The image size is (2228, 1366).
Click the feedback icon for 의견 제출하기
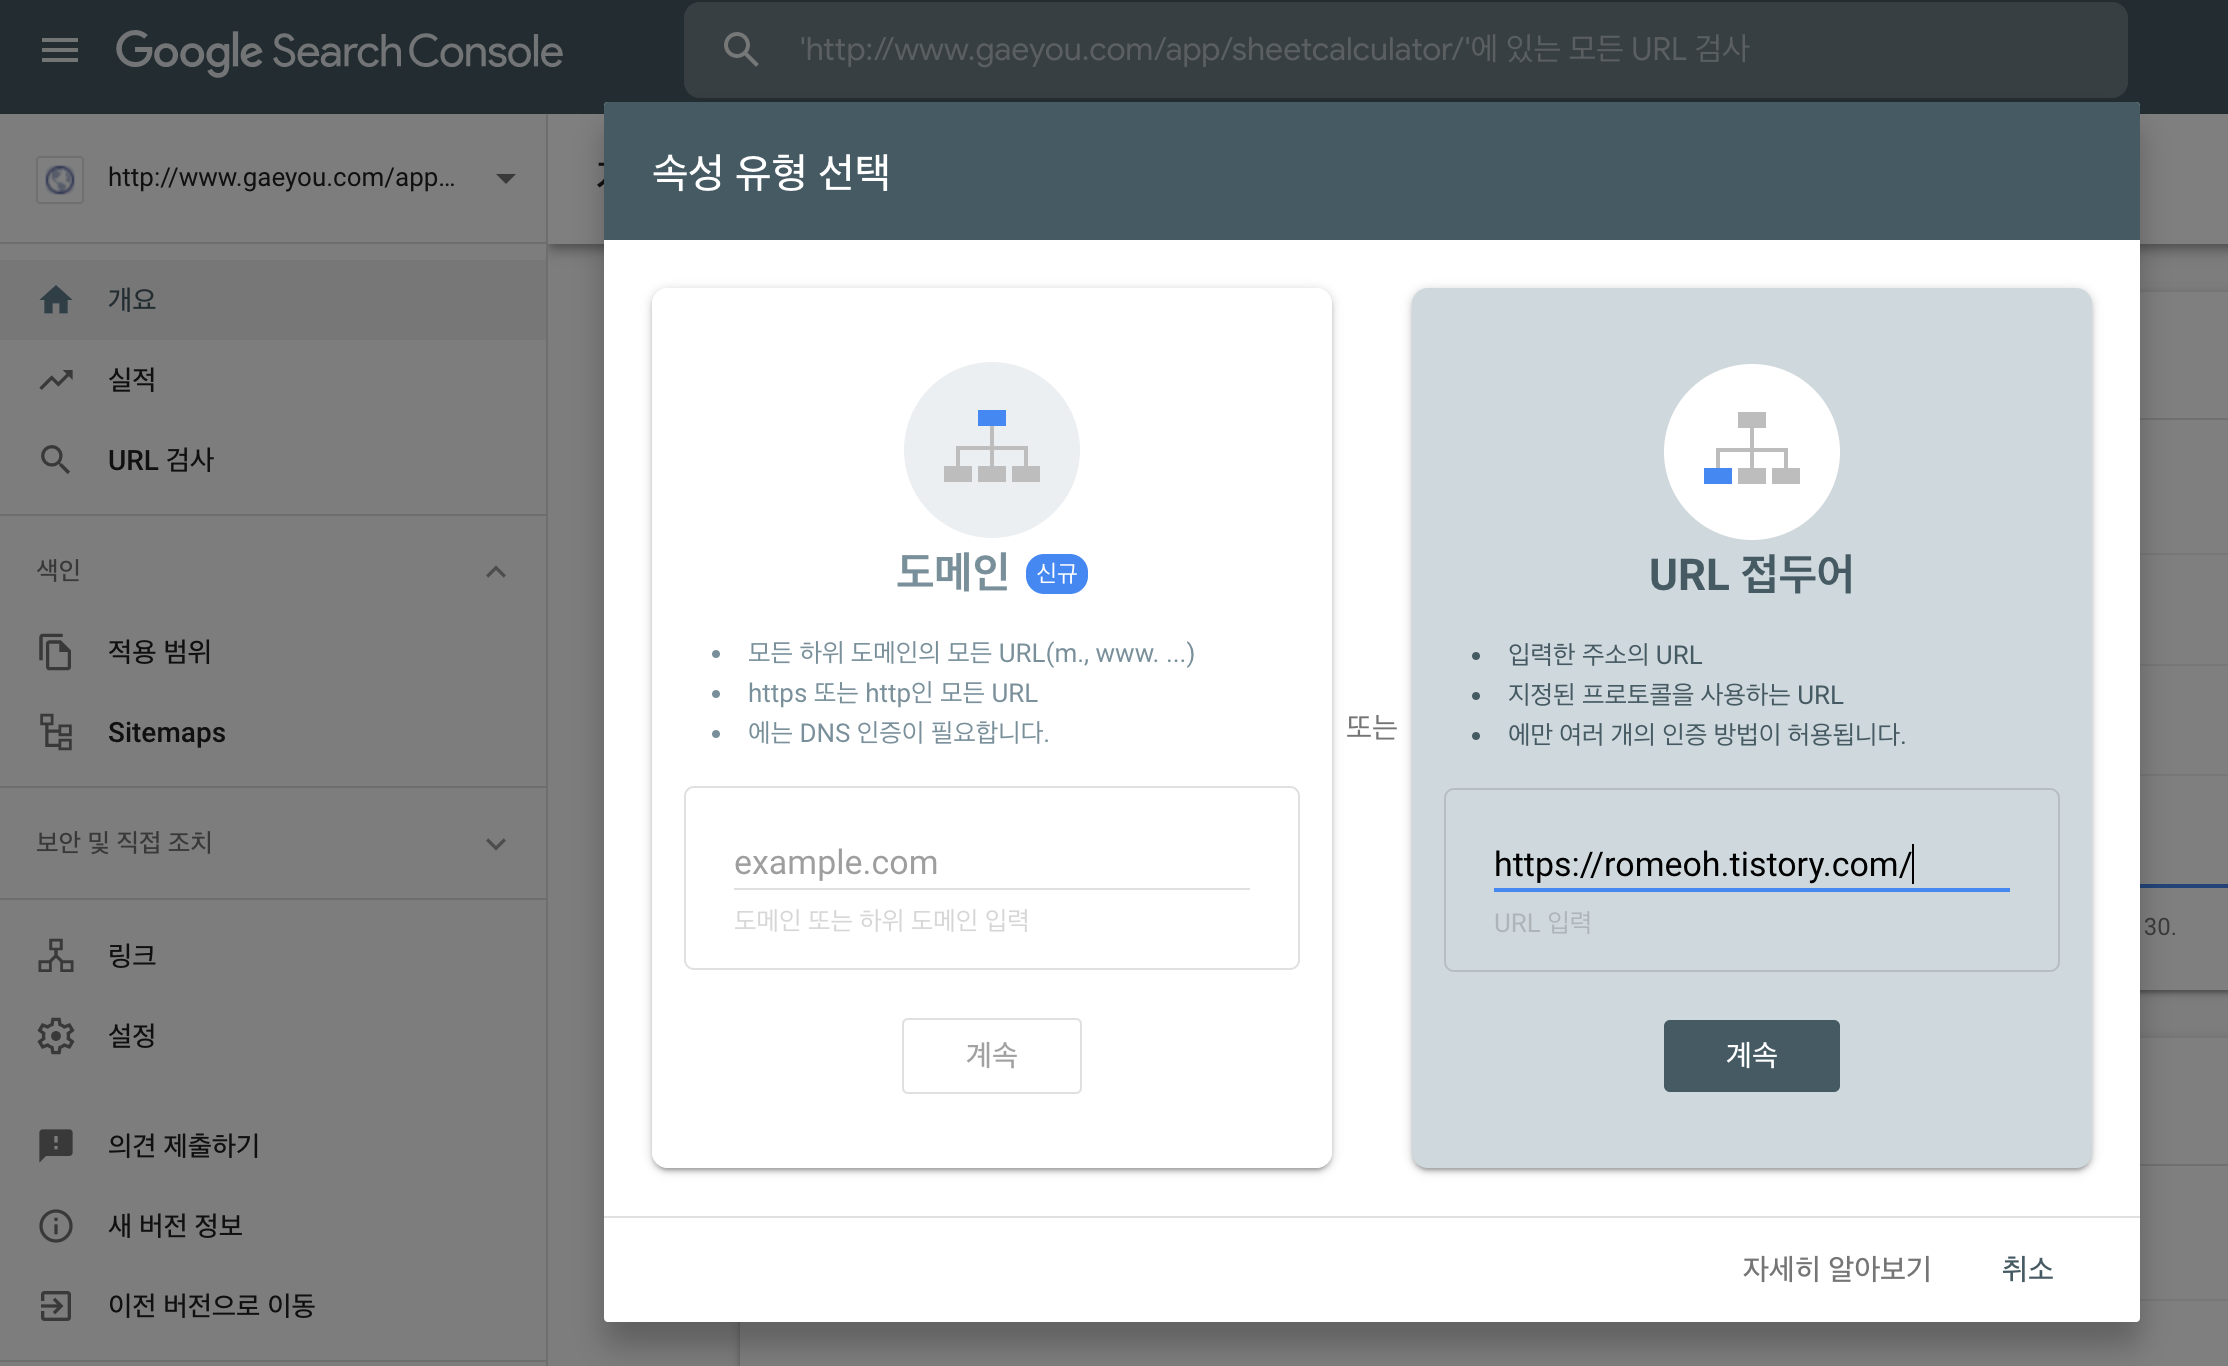coord(56,1145)
